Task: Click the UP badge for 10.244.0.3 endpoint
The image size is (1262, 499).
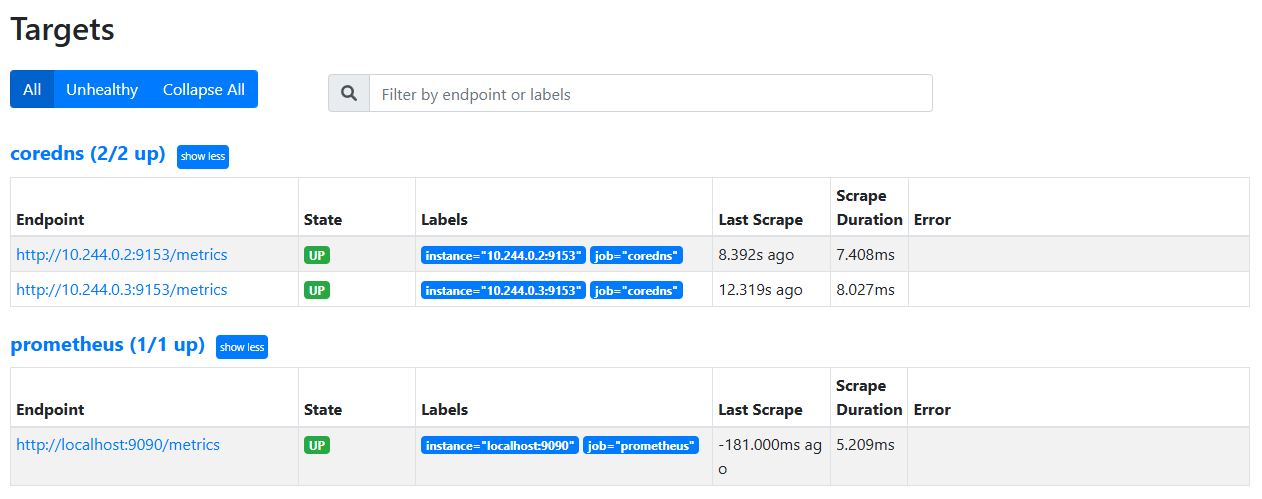Action: click(317, 290)
